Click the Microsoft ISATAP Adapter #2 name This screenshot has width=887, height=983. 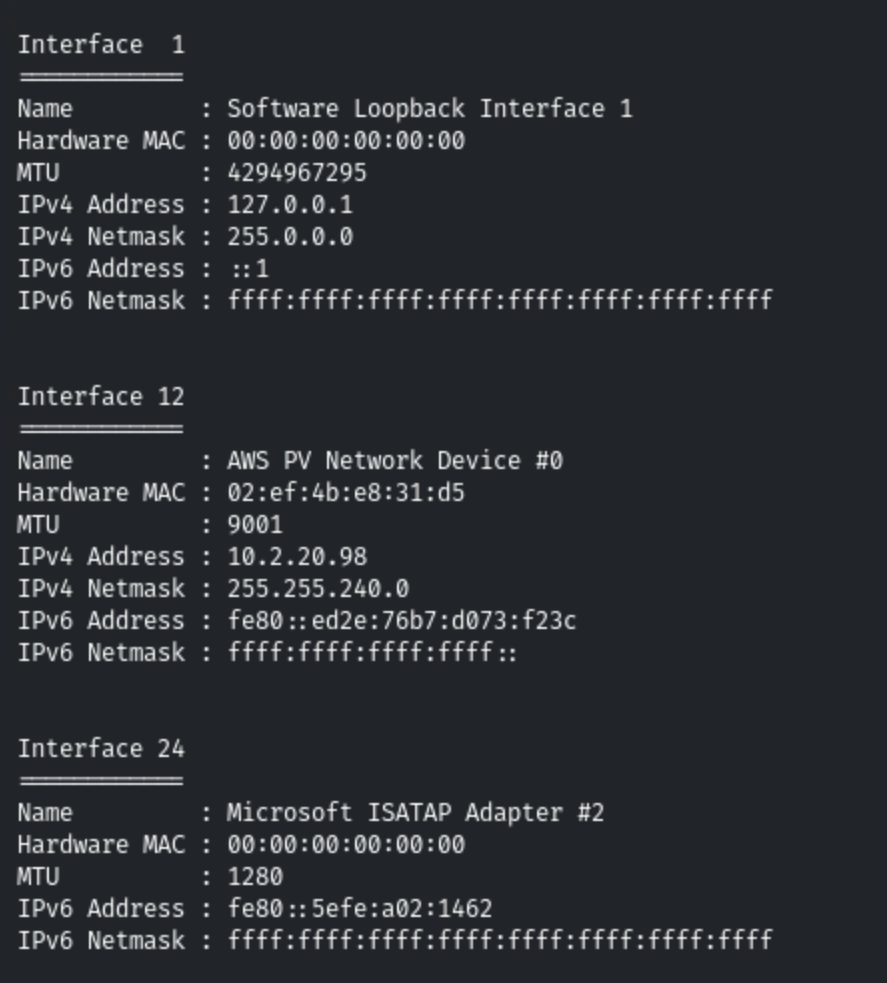tap(416, 813)
